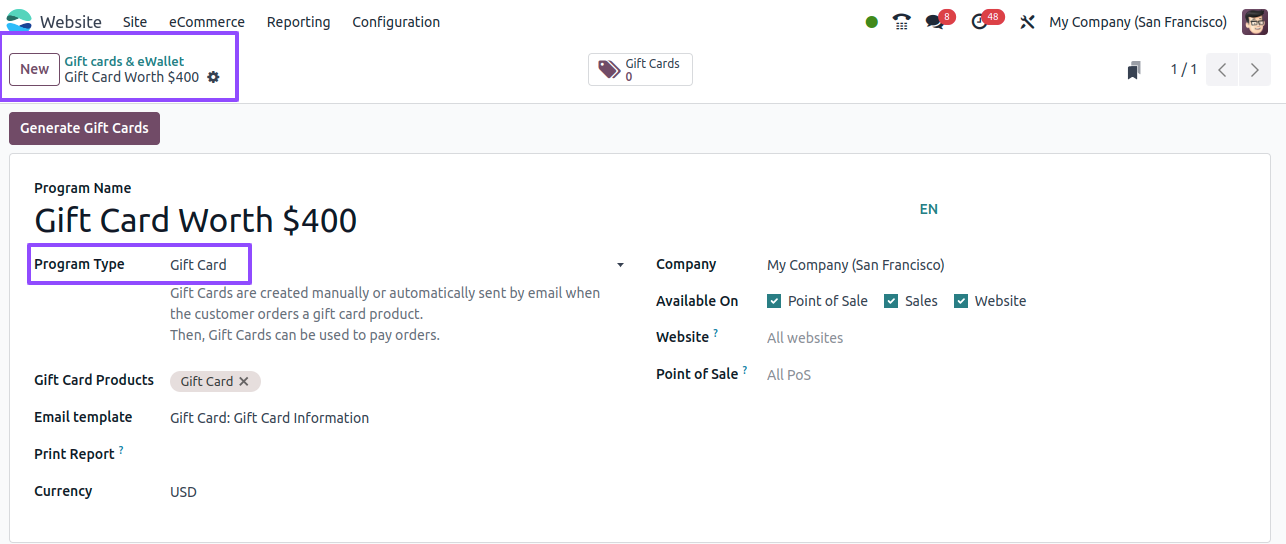
Task: Show the Point of Sale help tooltip
Action: (x=745, y=370)
